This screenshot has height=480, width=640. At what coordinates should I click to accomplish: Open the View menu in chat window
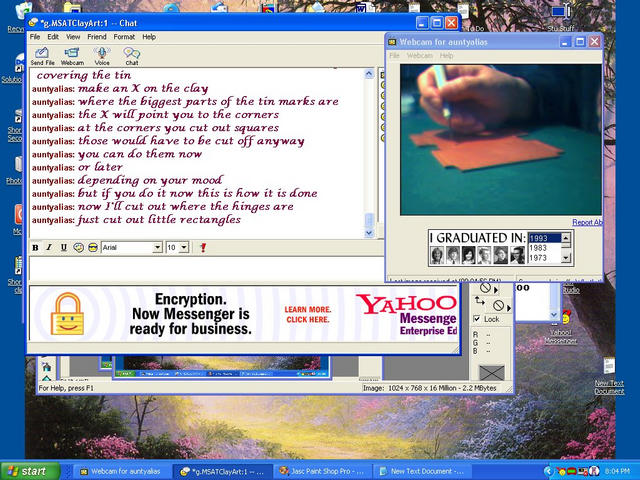tap(73, 37)
